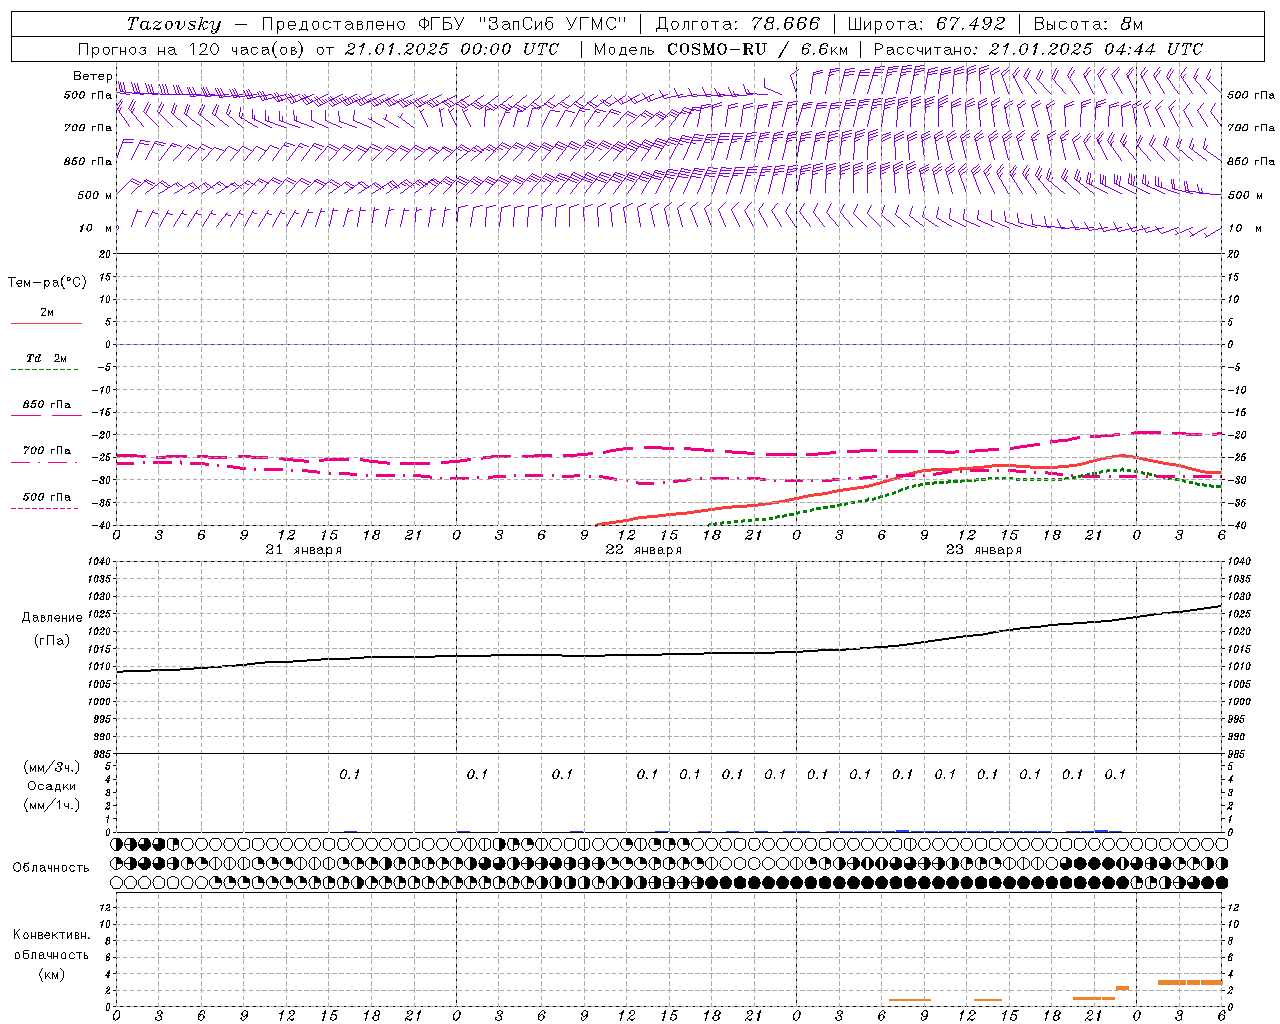Select the 'Предоставлено ФГБУ "ЗапСиб УГМС"' text
The height and width of the screenshot is (1024, 1280).
click(x=443, y=24)
